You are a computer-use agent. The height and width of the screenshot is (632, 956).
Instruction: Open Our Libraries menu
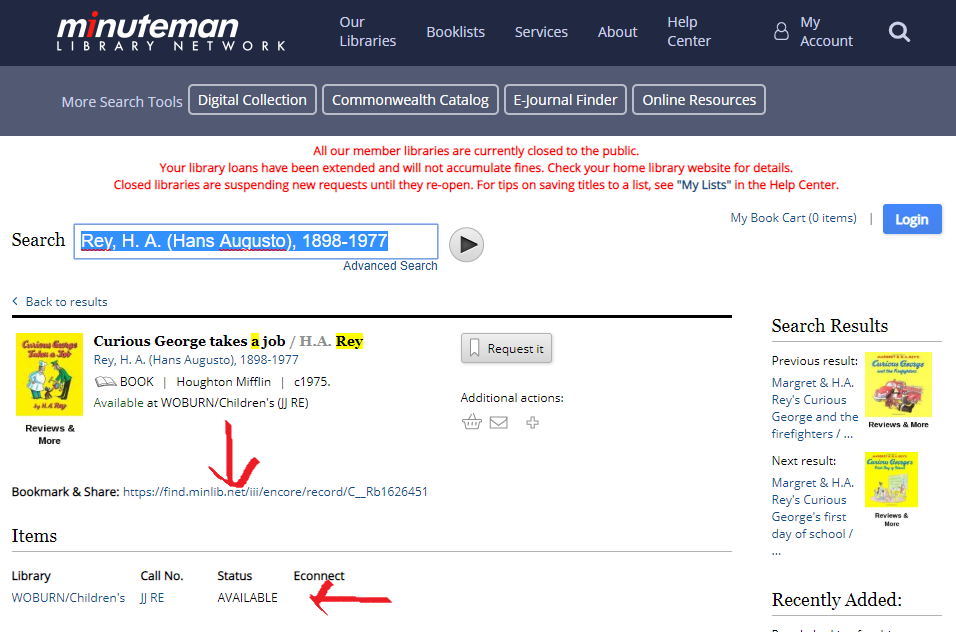(368, 32)
